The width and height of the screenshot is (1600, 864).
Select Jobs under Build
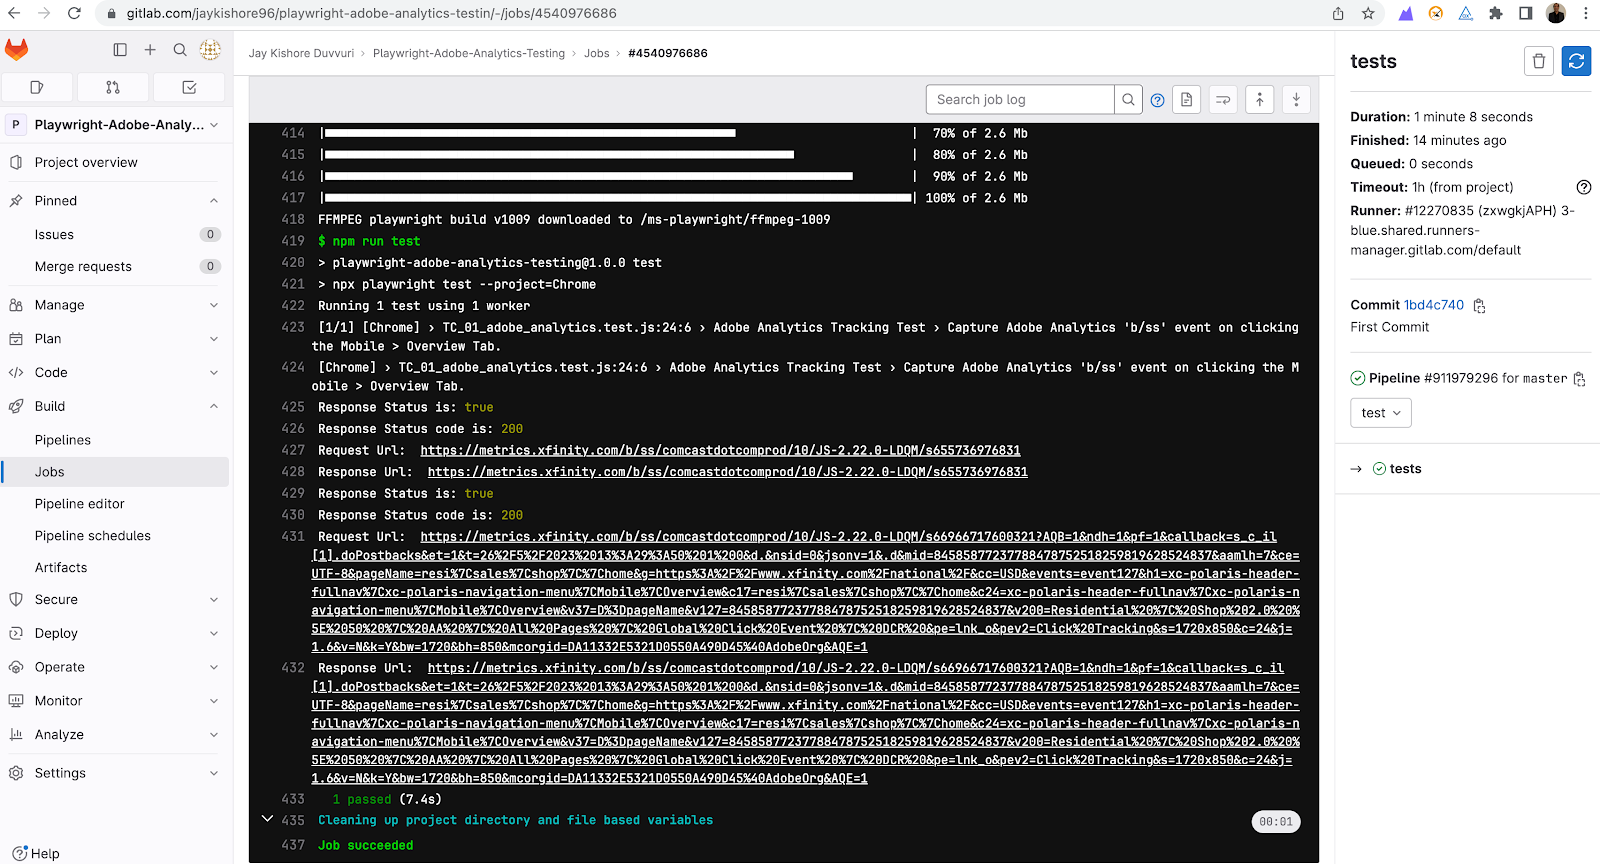[116, 472]
